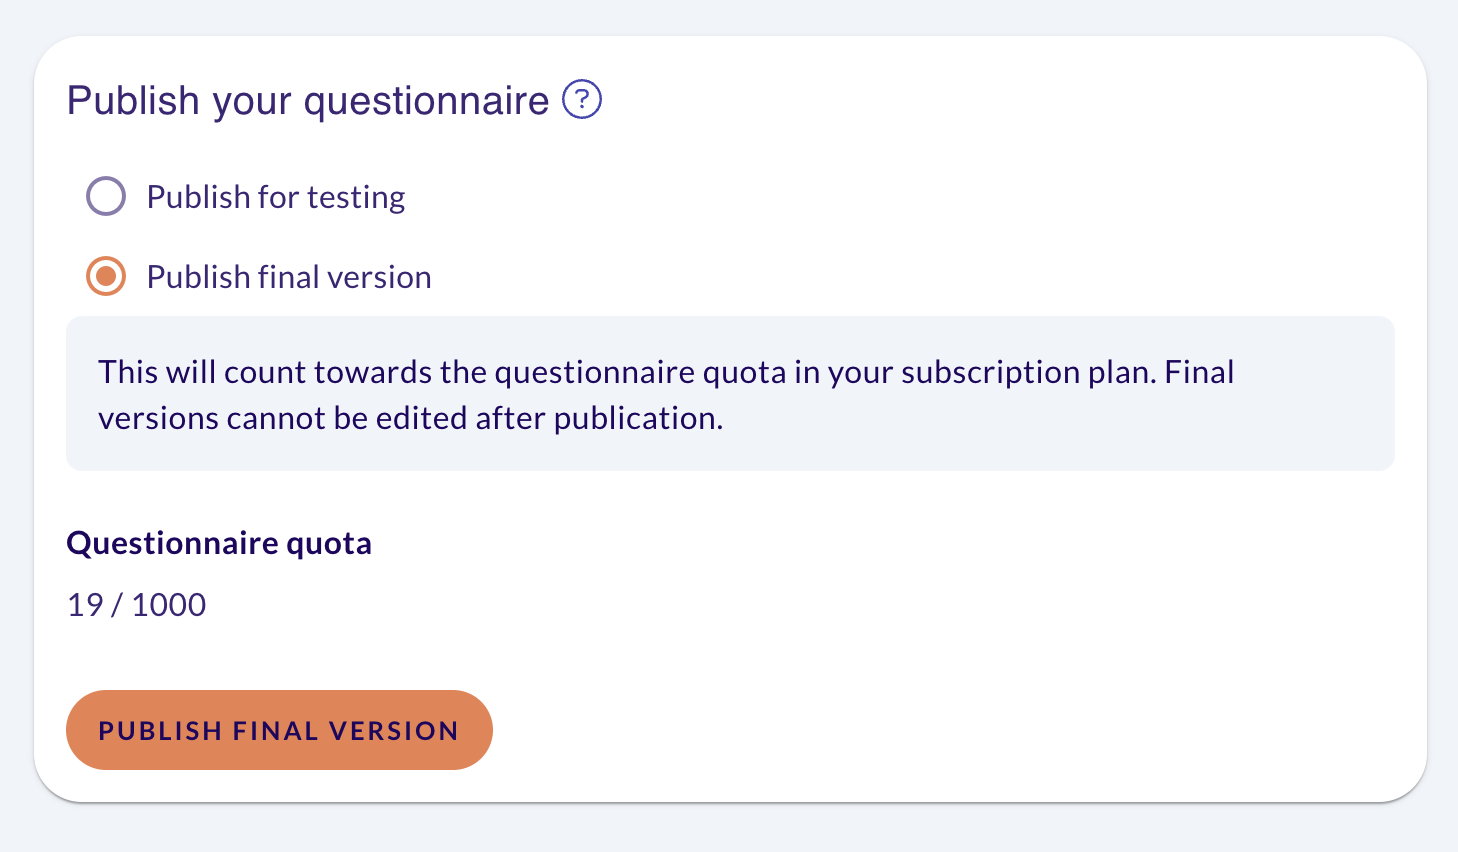The height and width of the screenshot is (852, 1458).
Task: Click the question mark circle icon
Action: pyautogui.click(x=582, y=100)
